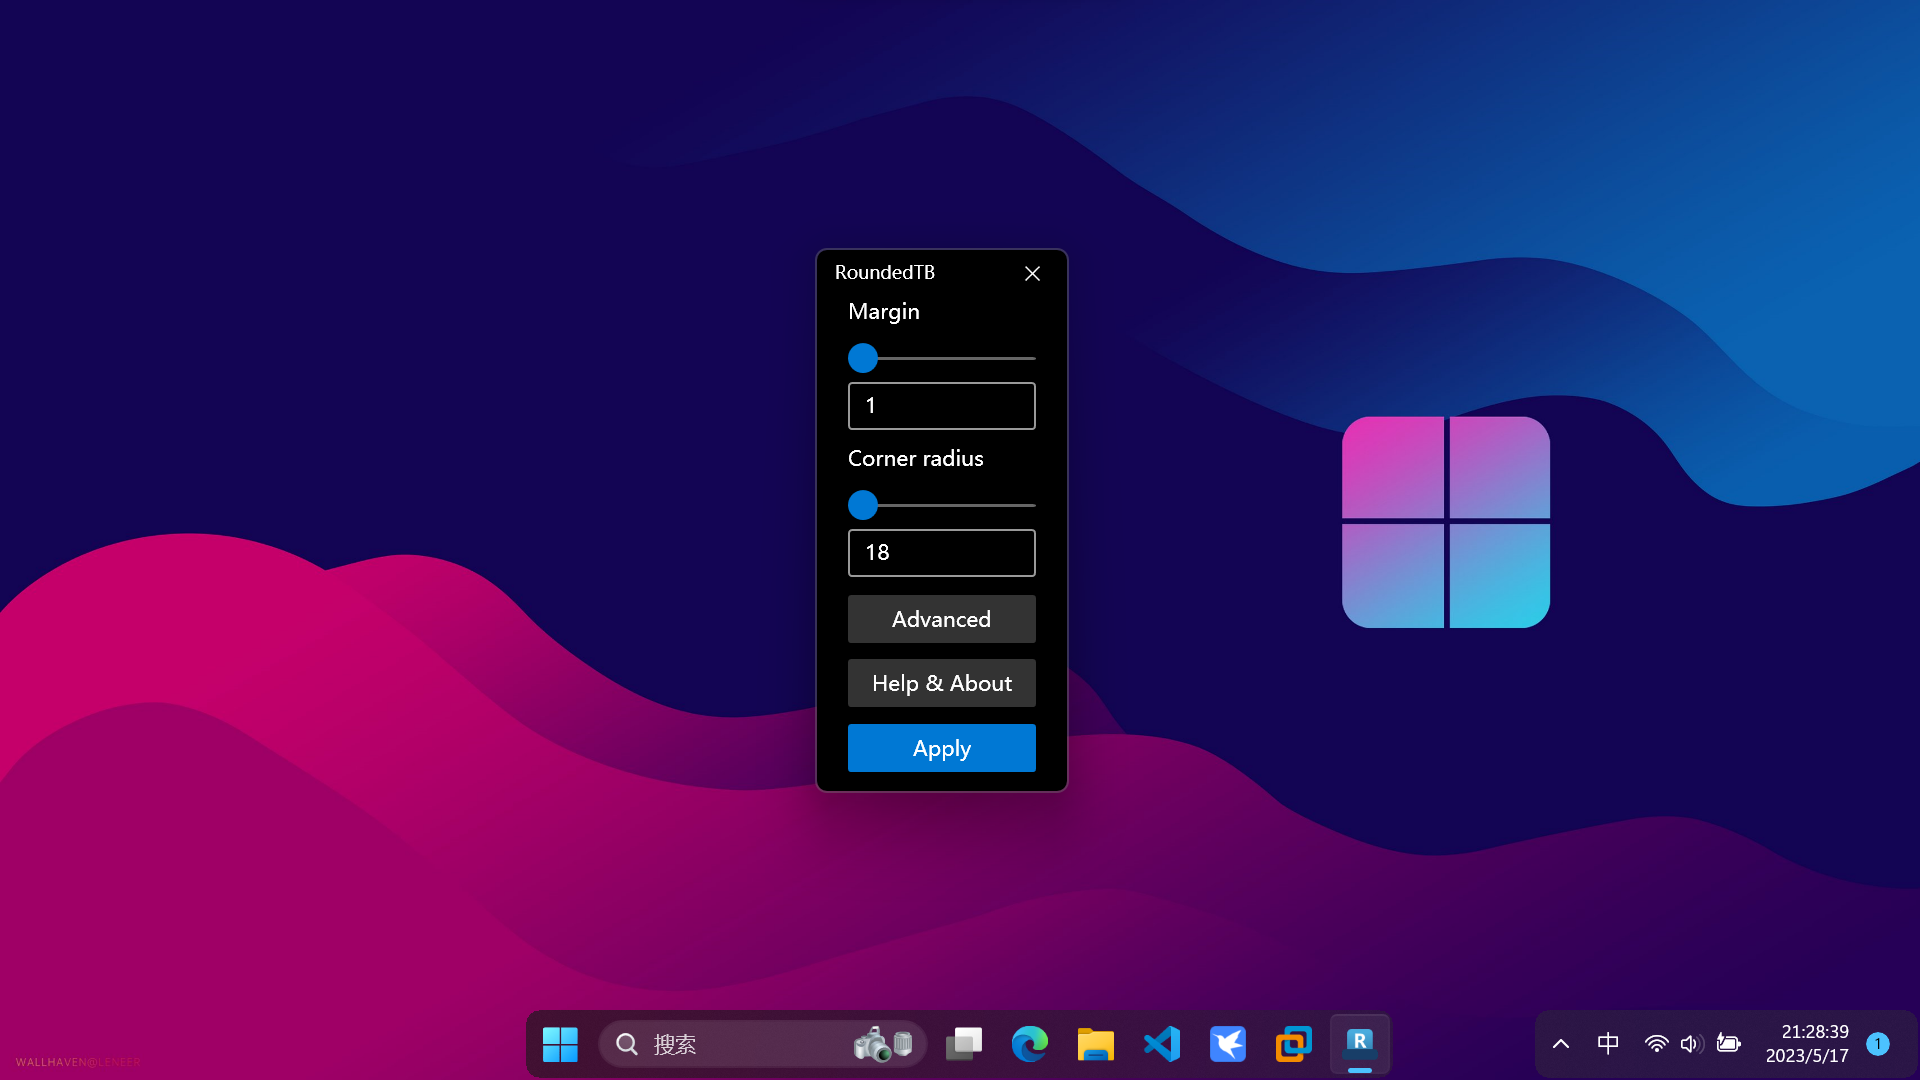Check battery status in the system tray
Screen dimensions: 1920x1080
click(x=1728, y=1043)
